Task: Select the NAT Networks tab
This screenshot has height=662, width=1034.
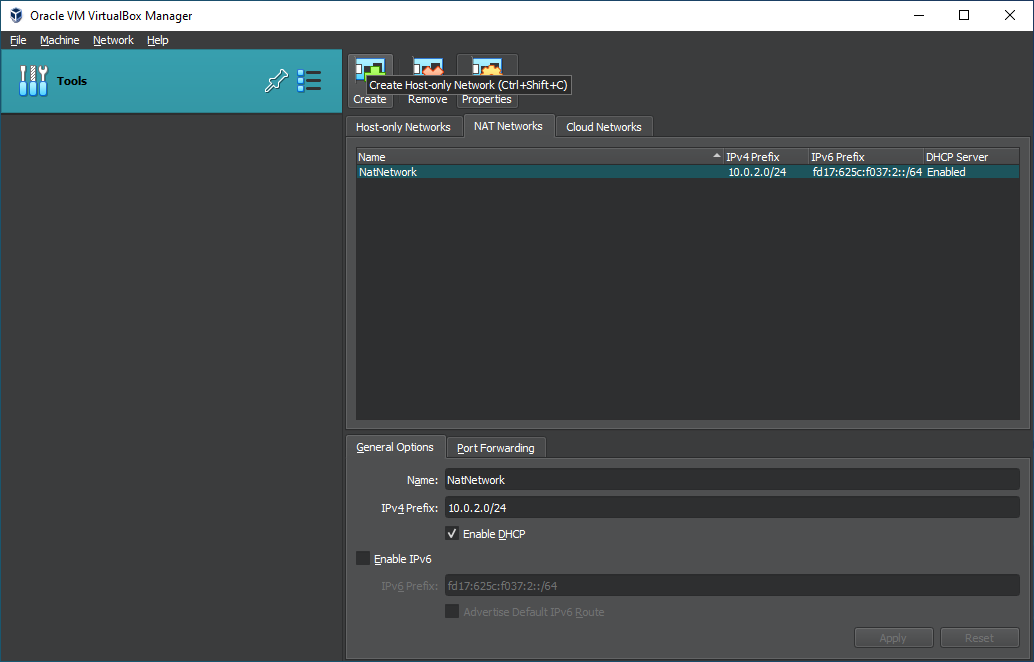Action: [x=508, y=126]
